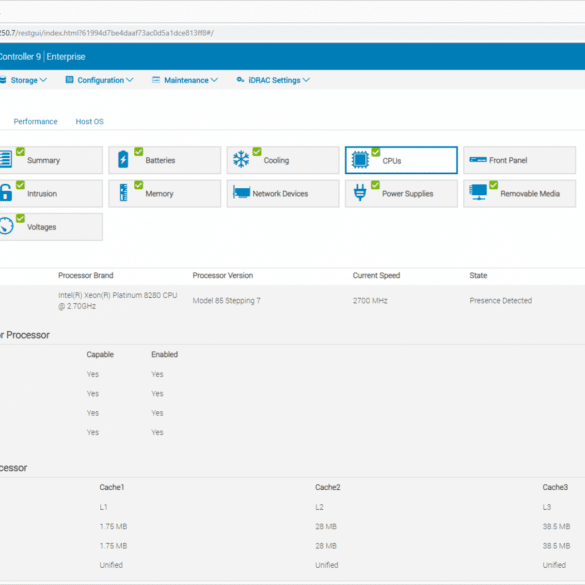The image size is (585, 585).
Task: Select the Removable Media label
Action: coord(530,193)
